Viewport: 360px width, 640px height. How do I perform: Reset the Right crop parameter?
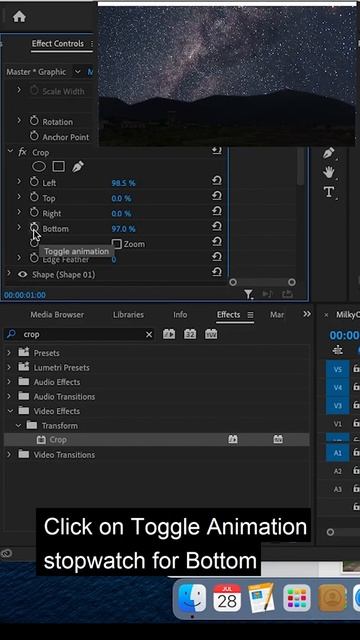pos(217,211)
